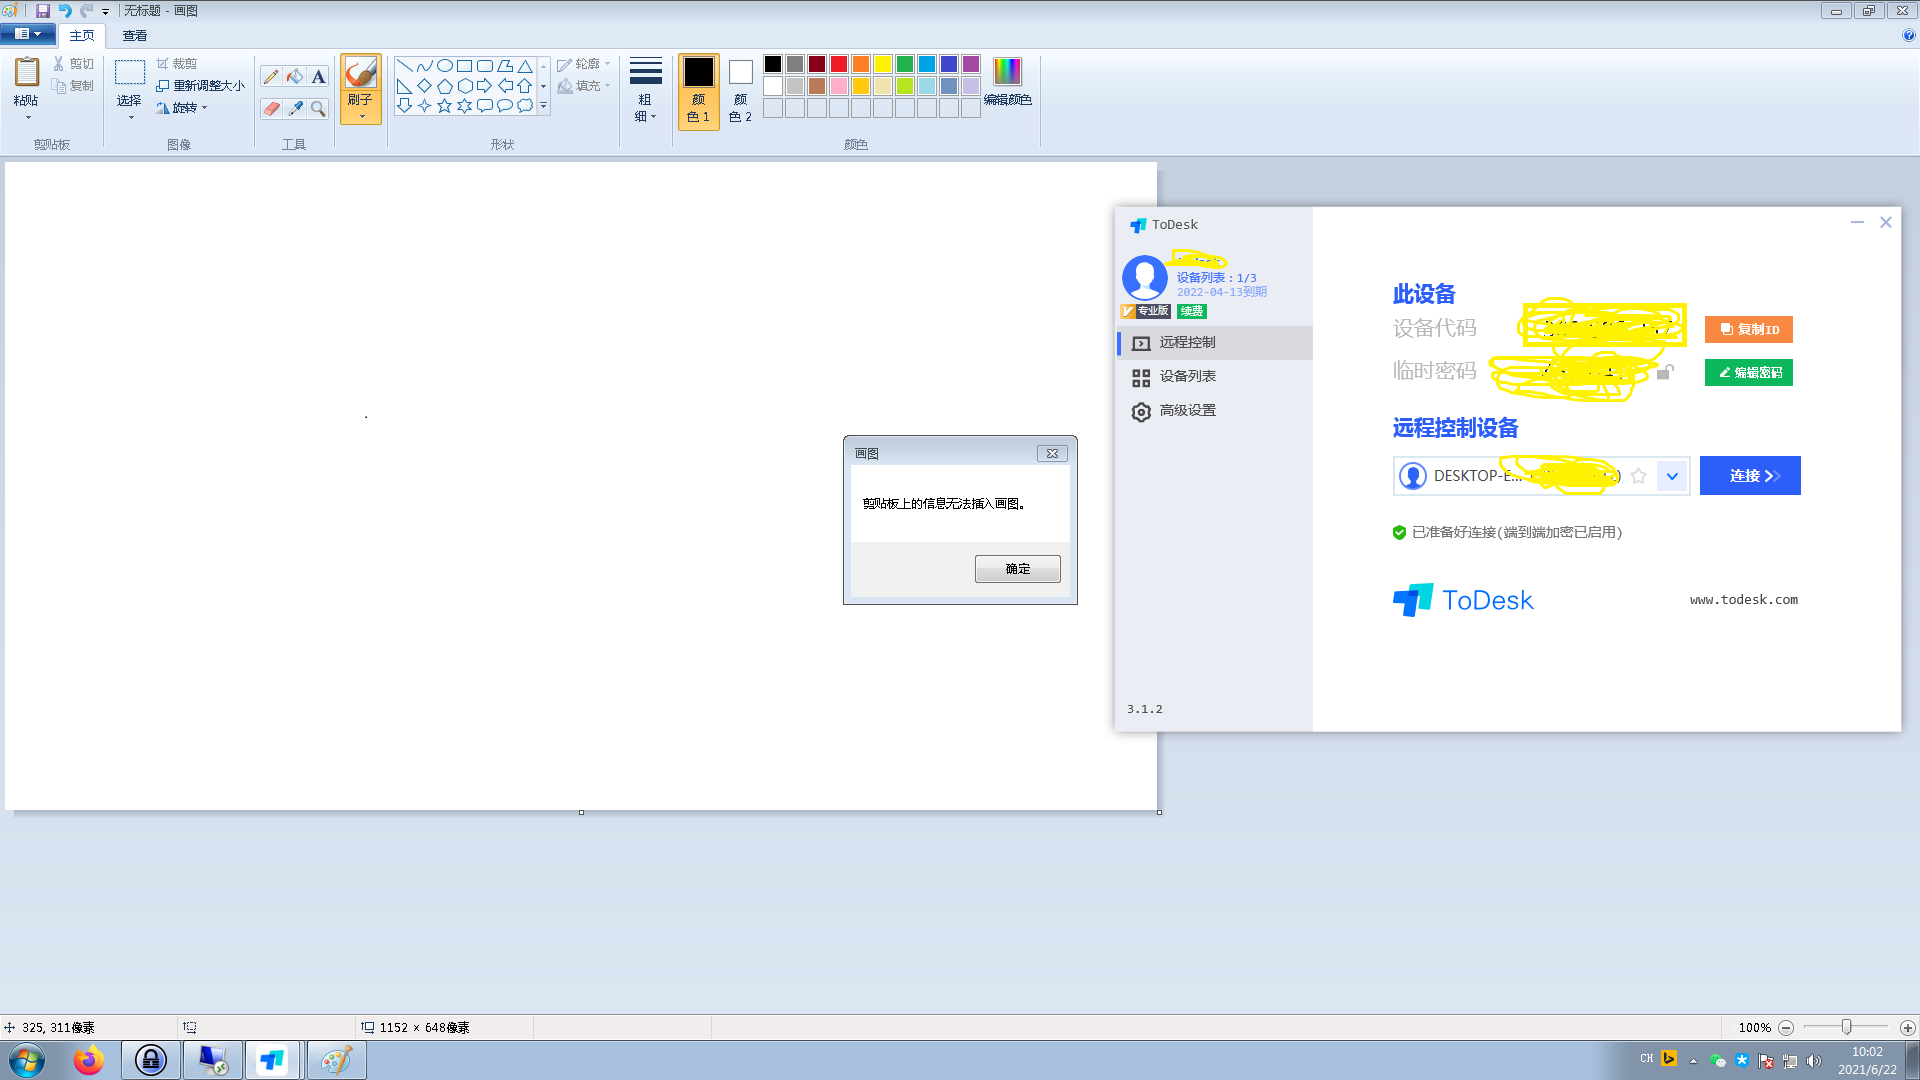The width and height of the screenshot is (1920, 1080).
Task: Open the Size (line thickness) dropdown
Action: 645,91
